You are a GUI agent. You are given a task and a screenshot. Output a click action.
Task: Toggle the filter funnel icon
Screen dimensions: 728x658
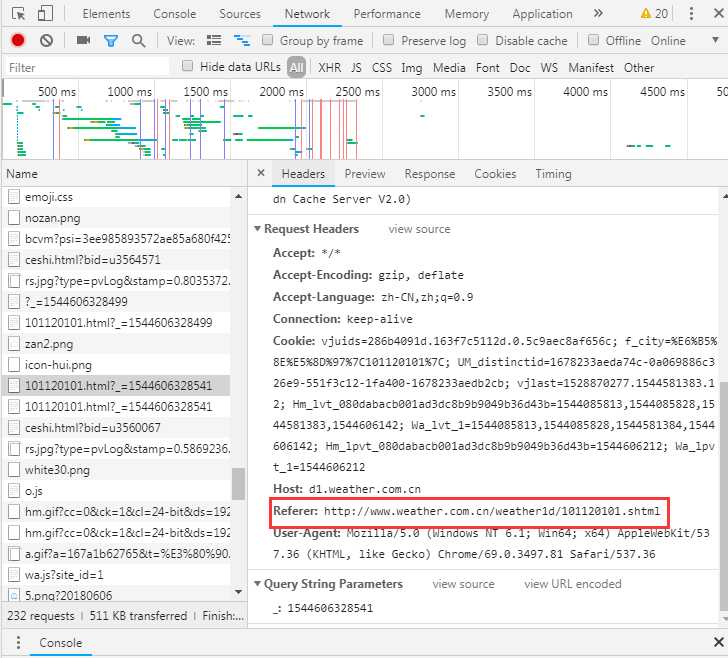pyautogui.click(x=110, y=41)
